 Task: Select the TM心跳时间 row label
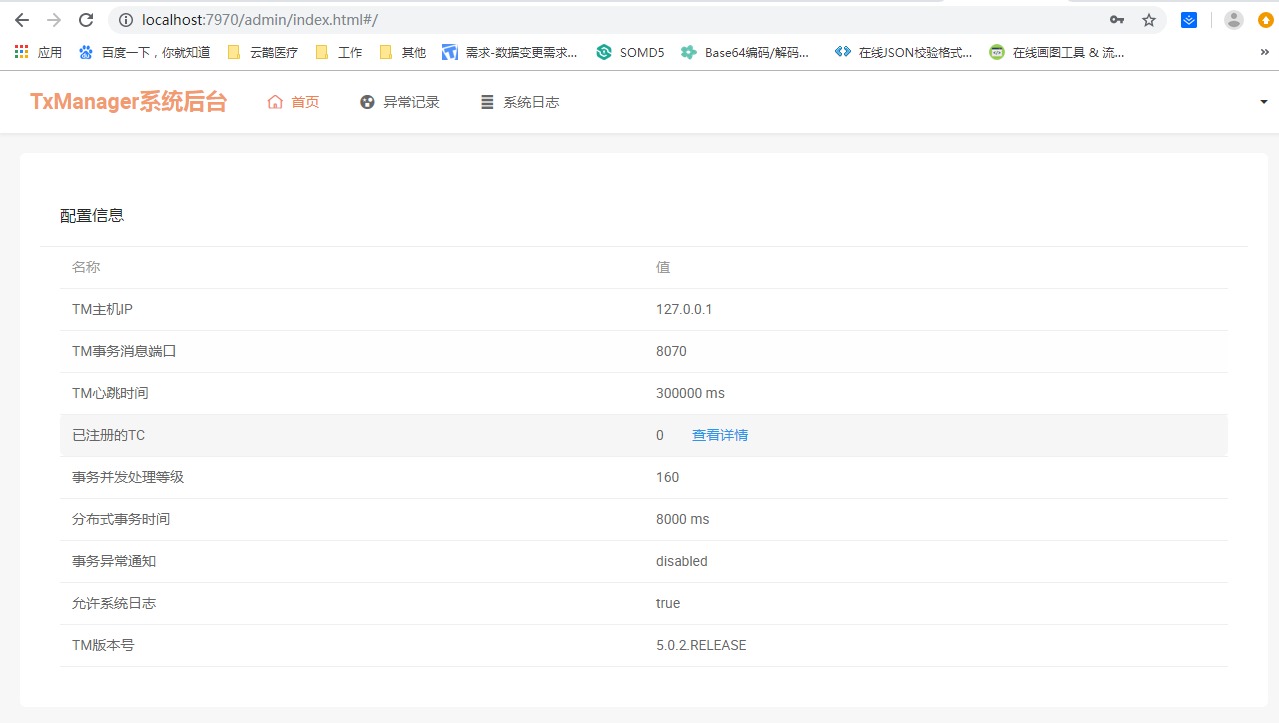[110, 393]
